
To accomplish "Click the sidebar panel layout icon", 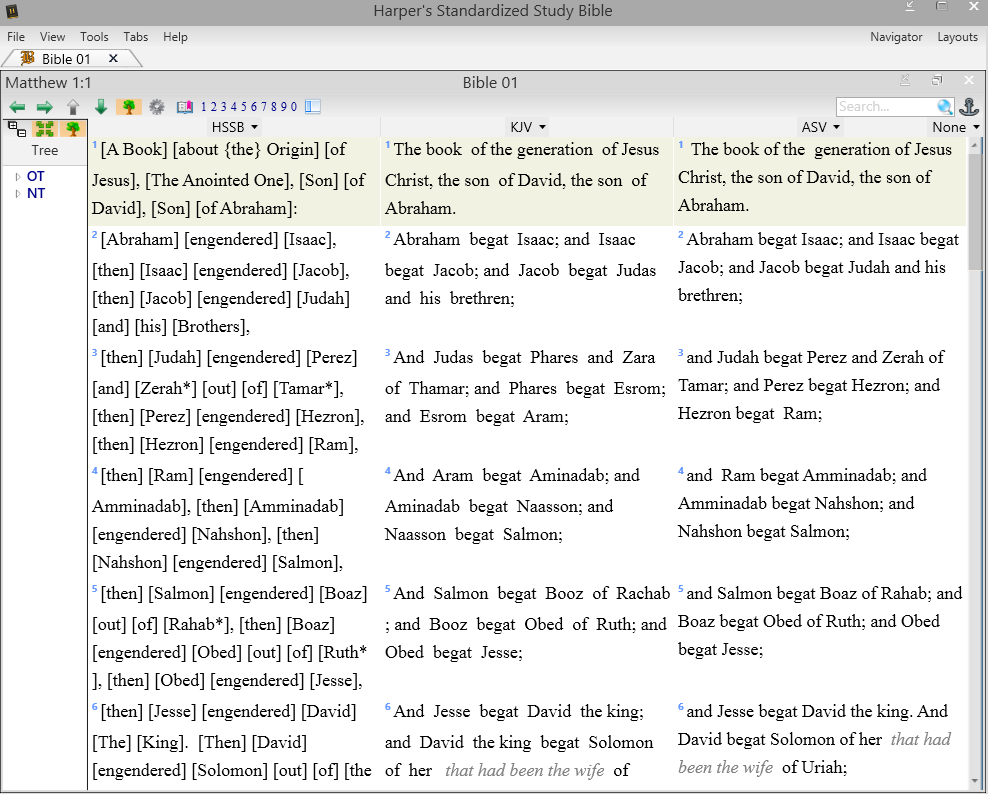I will coord(313,106).
